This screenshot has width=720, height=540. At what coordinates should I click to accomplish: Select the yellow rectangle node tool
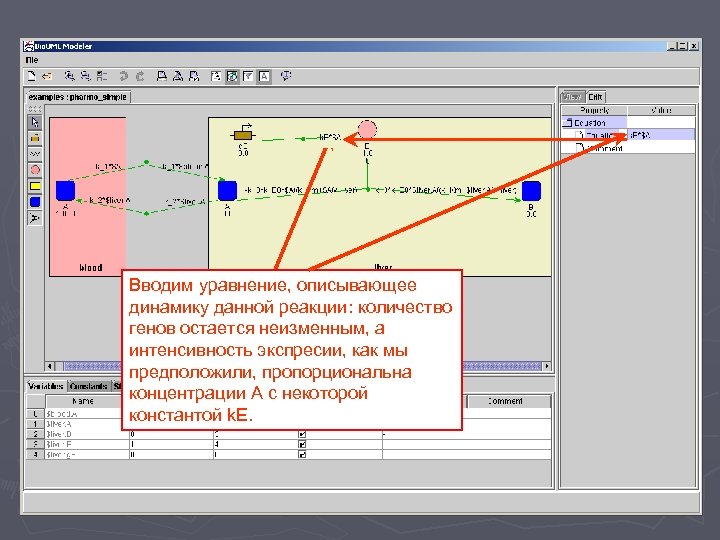tap(35, 186)
